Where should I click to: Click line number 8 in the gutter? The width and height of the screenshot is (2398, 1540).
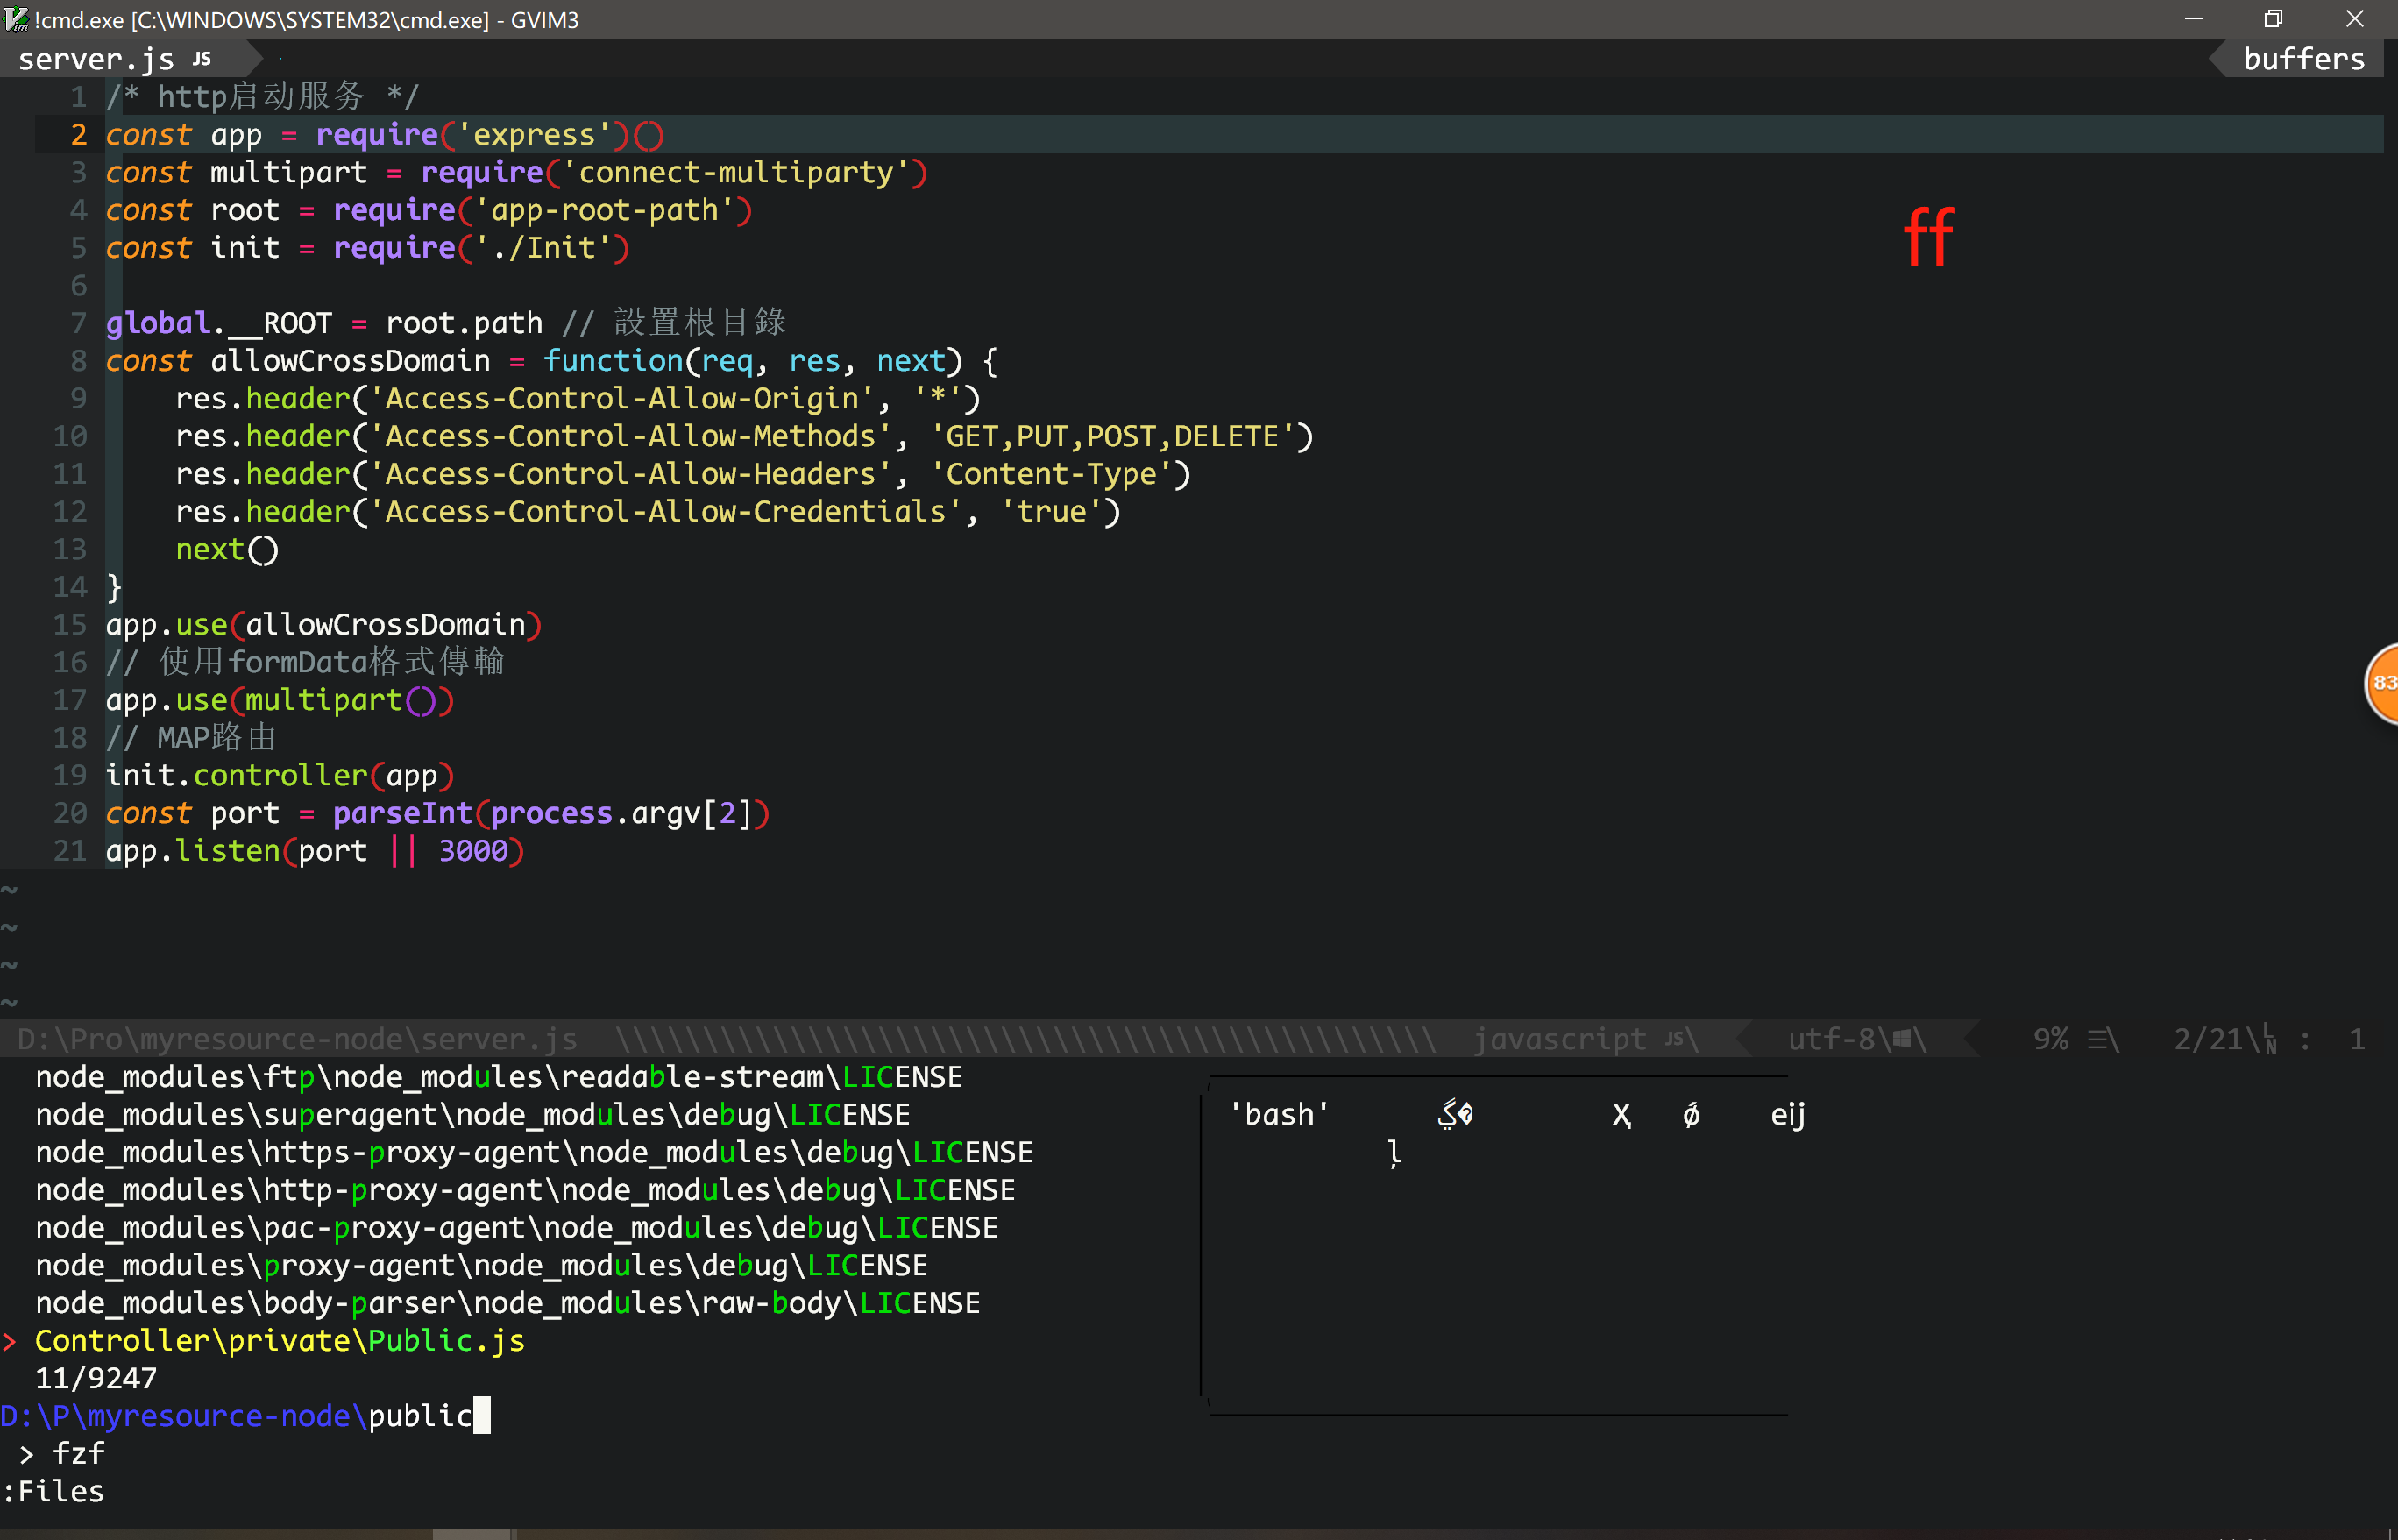point(78,361)
